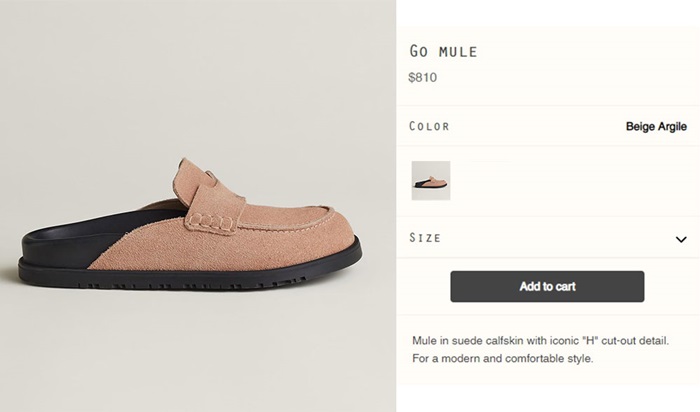Click the "For a modern and comfortable style" line
This screenshot has height=412, width=700.
[x=503, y=358]
